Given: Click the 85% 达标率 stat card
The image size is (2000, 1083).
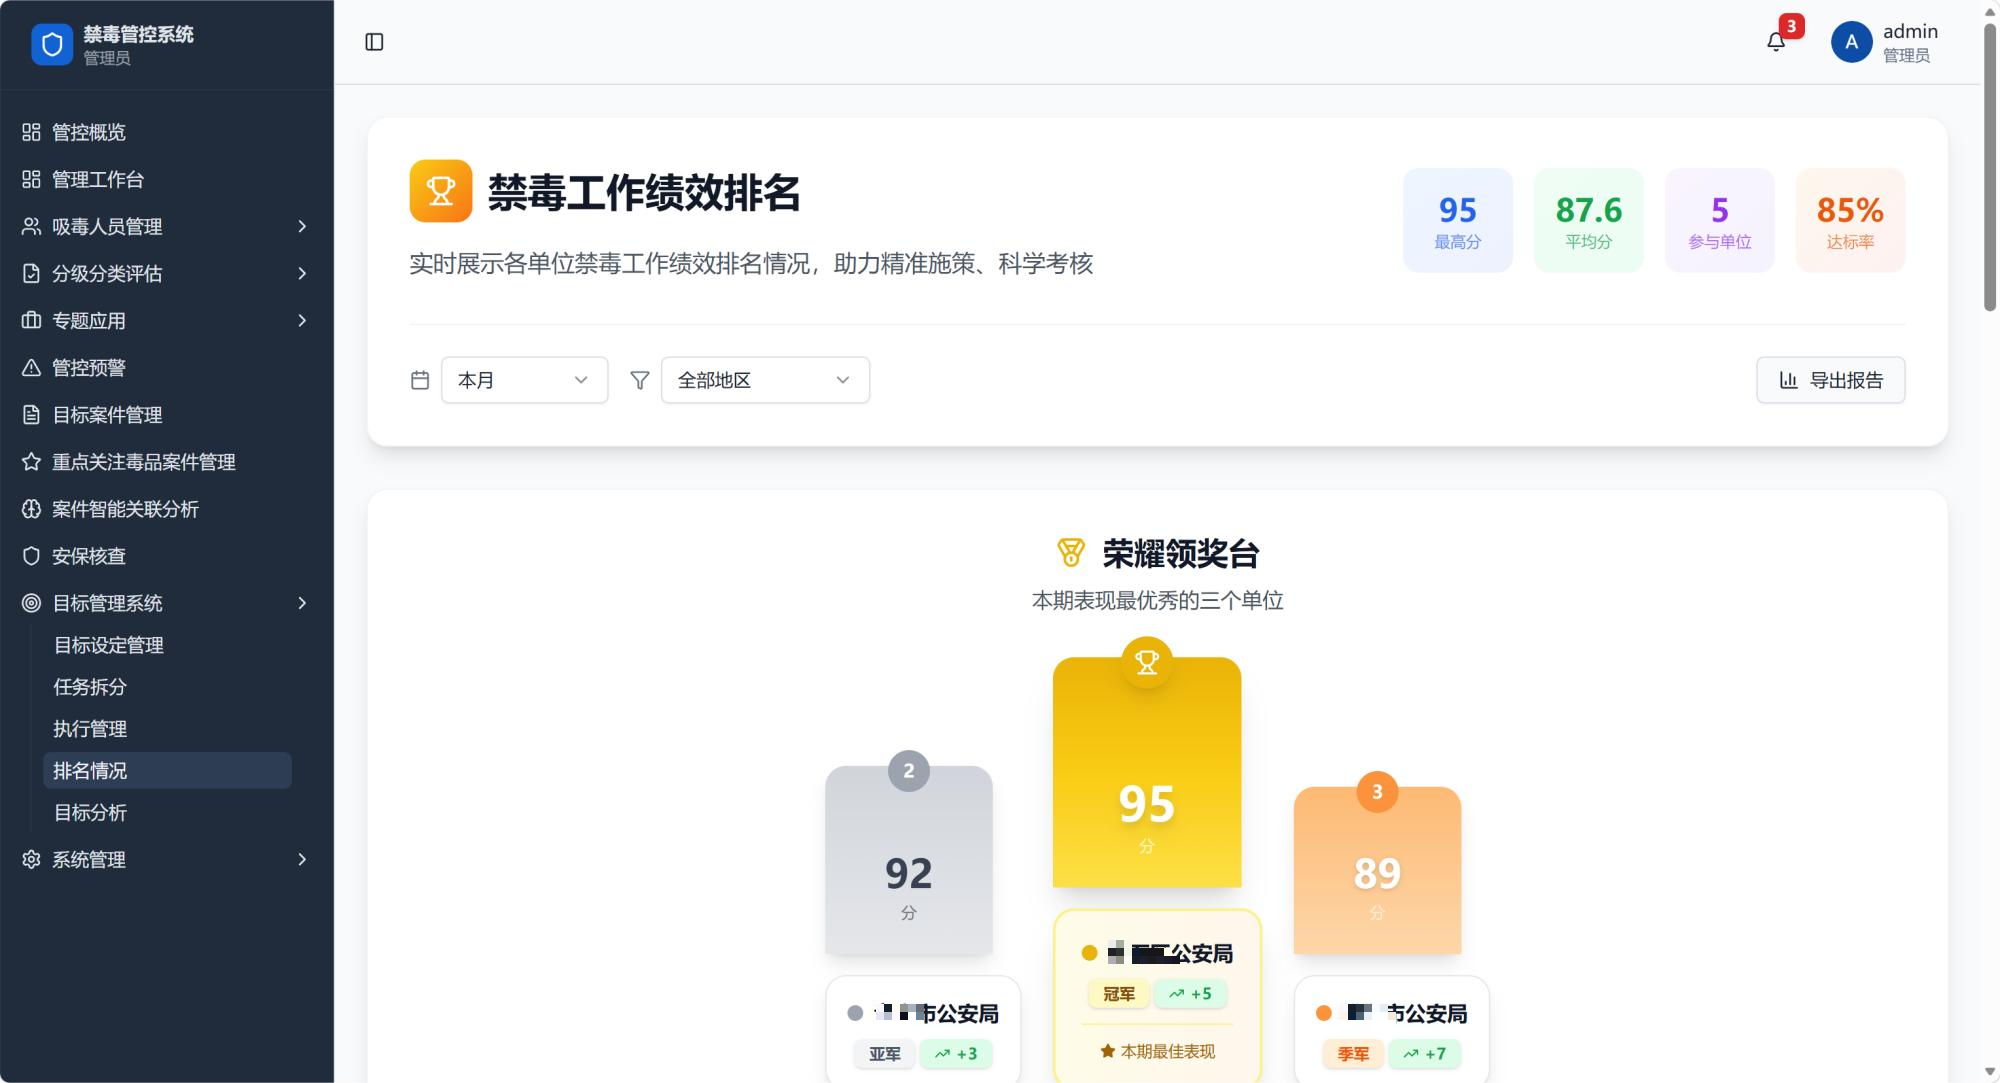Looking at the screenshot, I should (x=1851, y=220).
